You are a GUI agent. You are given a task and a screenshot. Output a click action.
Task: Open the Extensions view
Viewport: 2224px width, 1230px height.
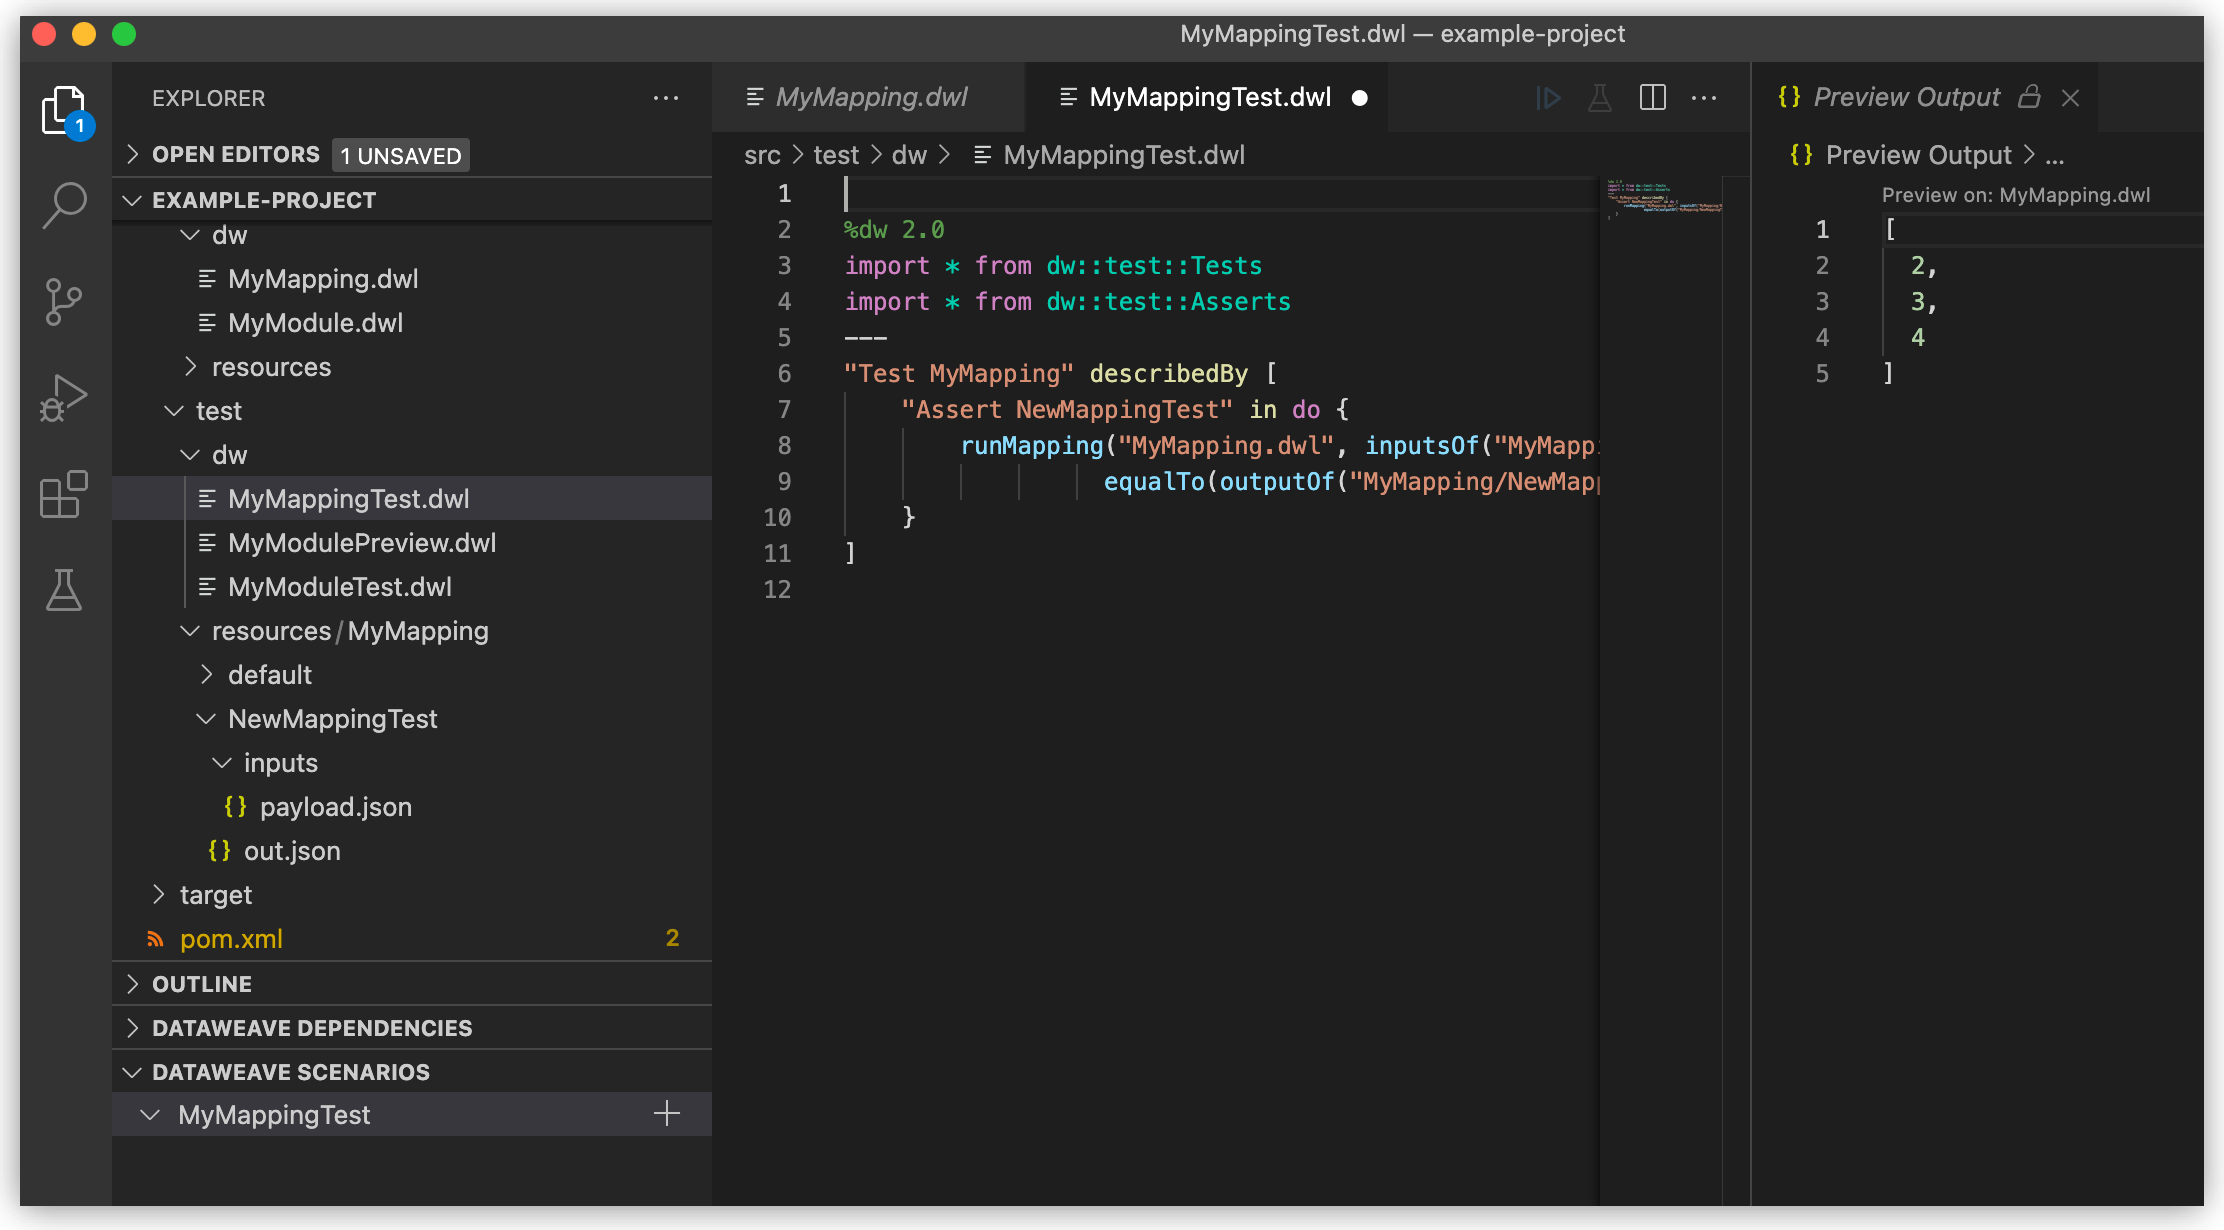tap(63, 494)
